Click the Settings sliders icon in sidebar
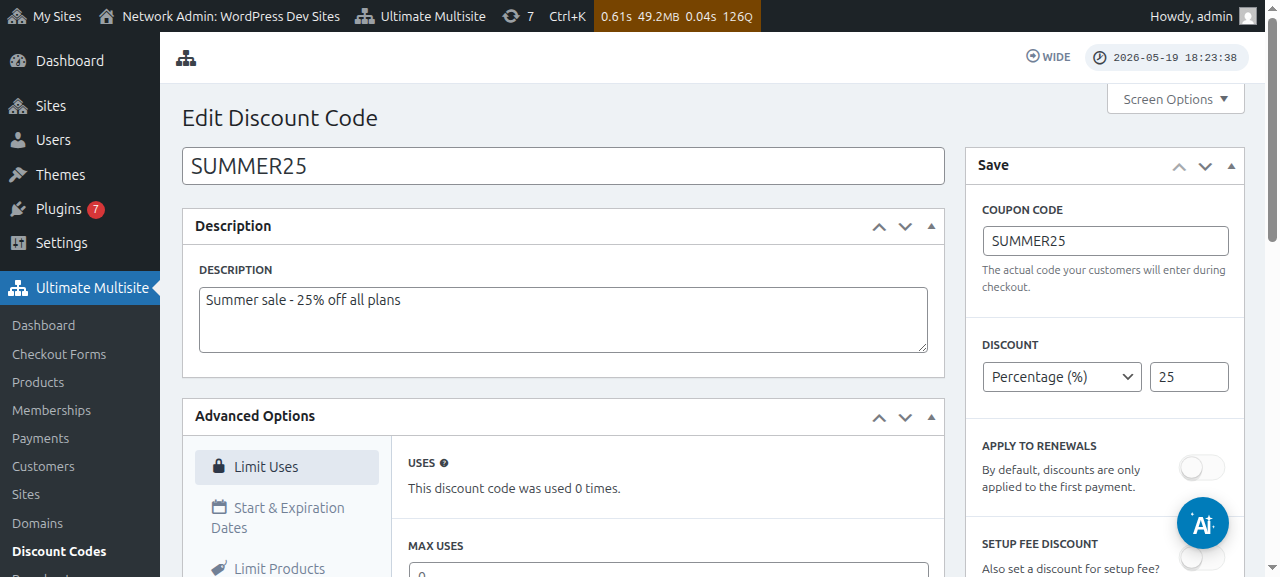This screenshot has width=1280, height=577. pos(18,243)
